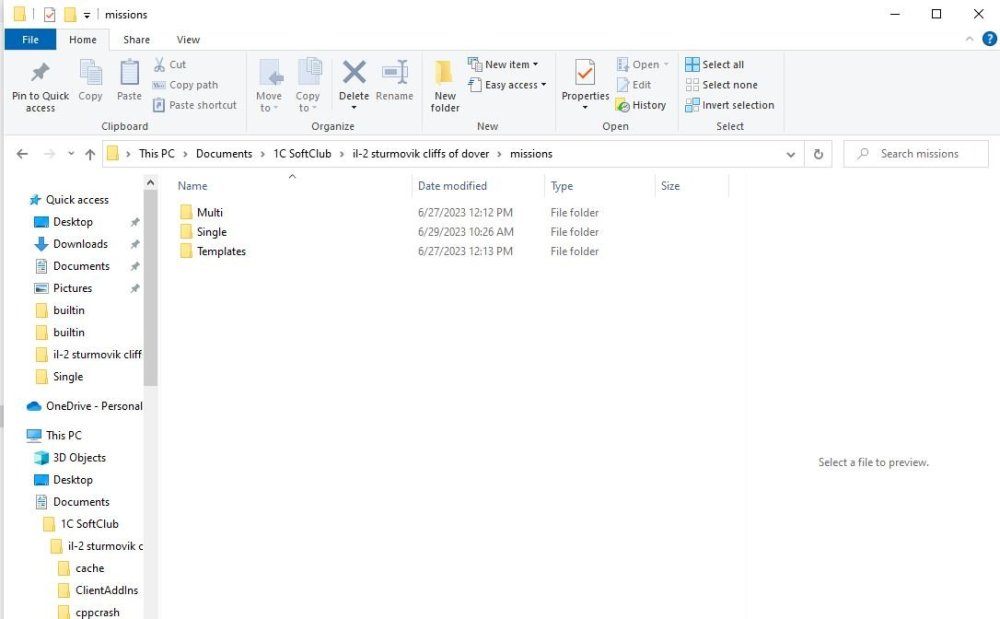Switch to the View ribbon tab
Viewport: 1000px width, 619px height.
[188, 40]
